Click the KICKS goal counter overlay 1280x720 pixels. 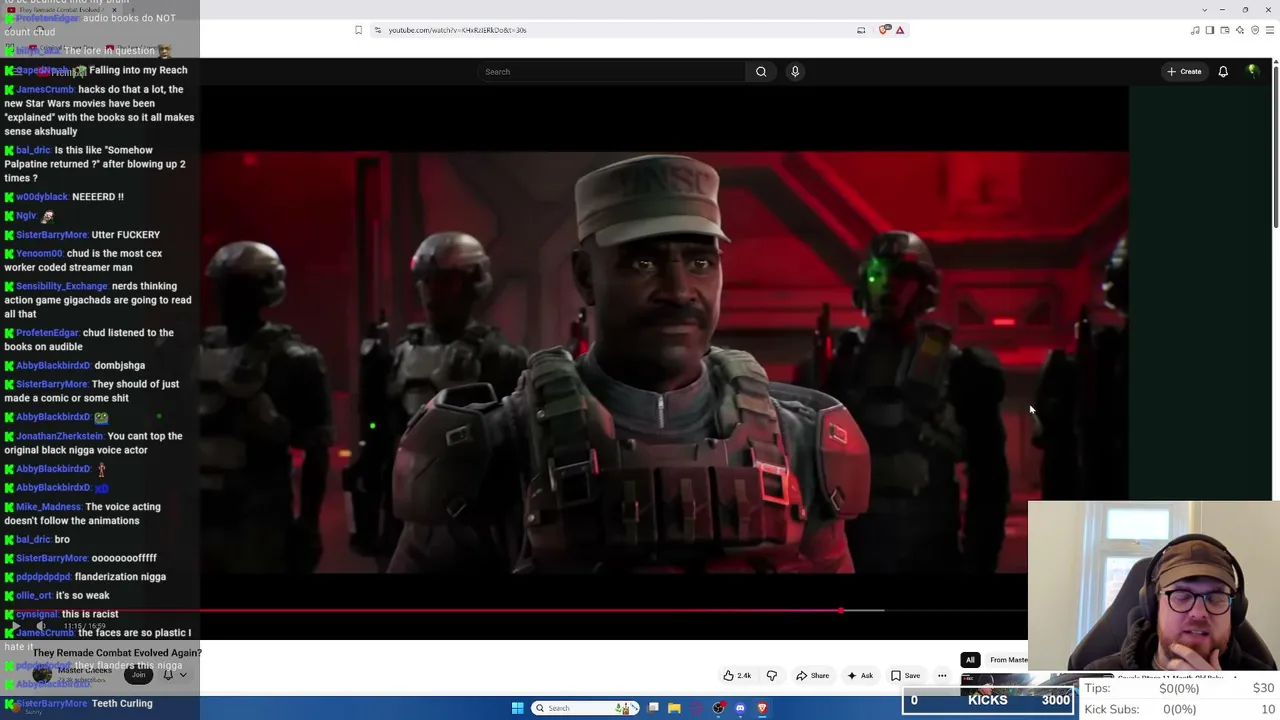point(987,700)
